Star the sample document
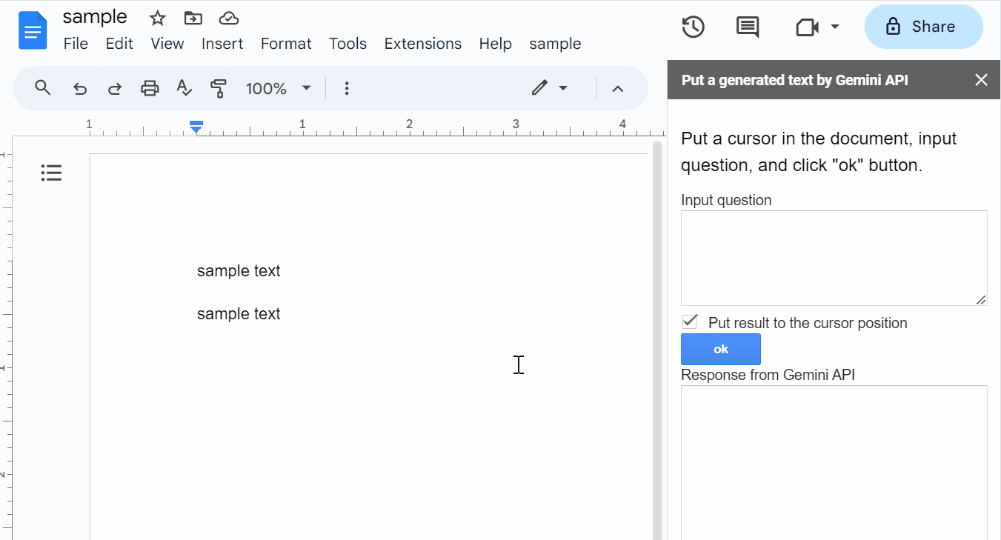The height and width of the screenshot is (540, 1001). pos(157,18)
